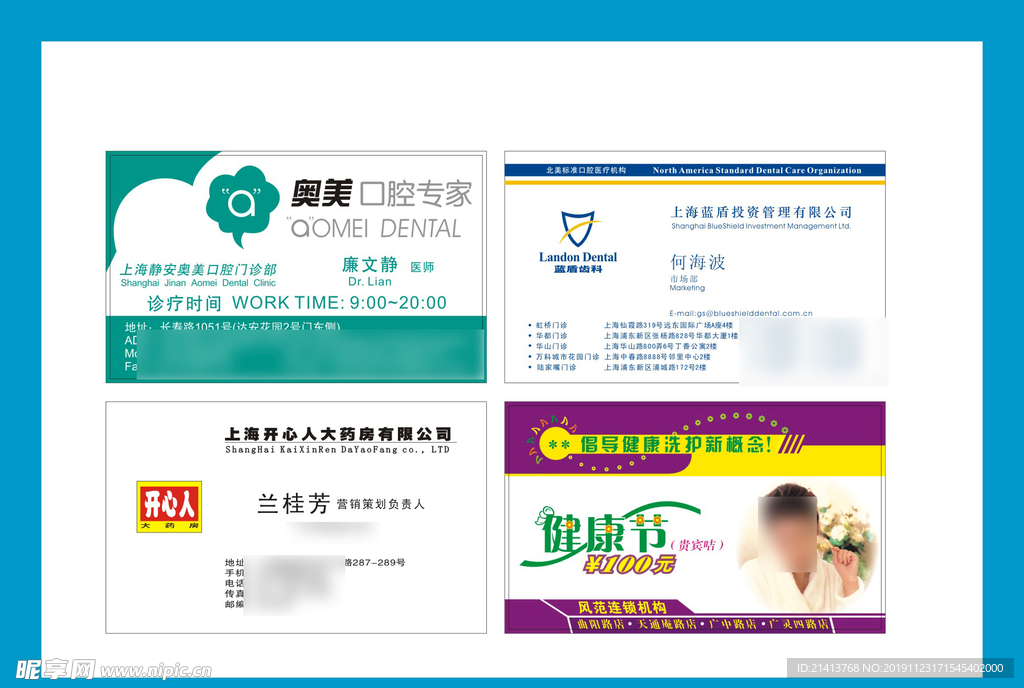Viewport: 1024px width, 688px height.
Task: Open the blueshielddental.com.cn email address
Action: tap(740, 313)
